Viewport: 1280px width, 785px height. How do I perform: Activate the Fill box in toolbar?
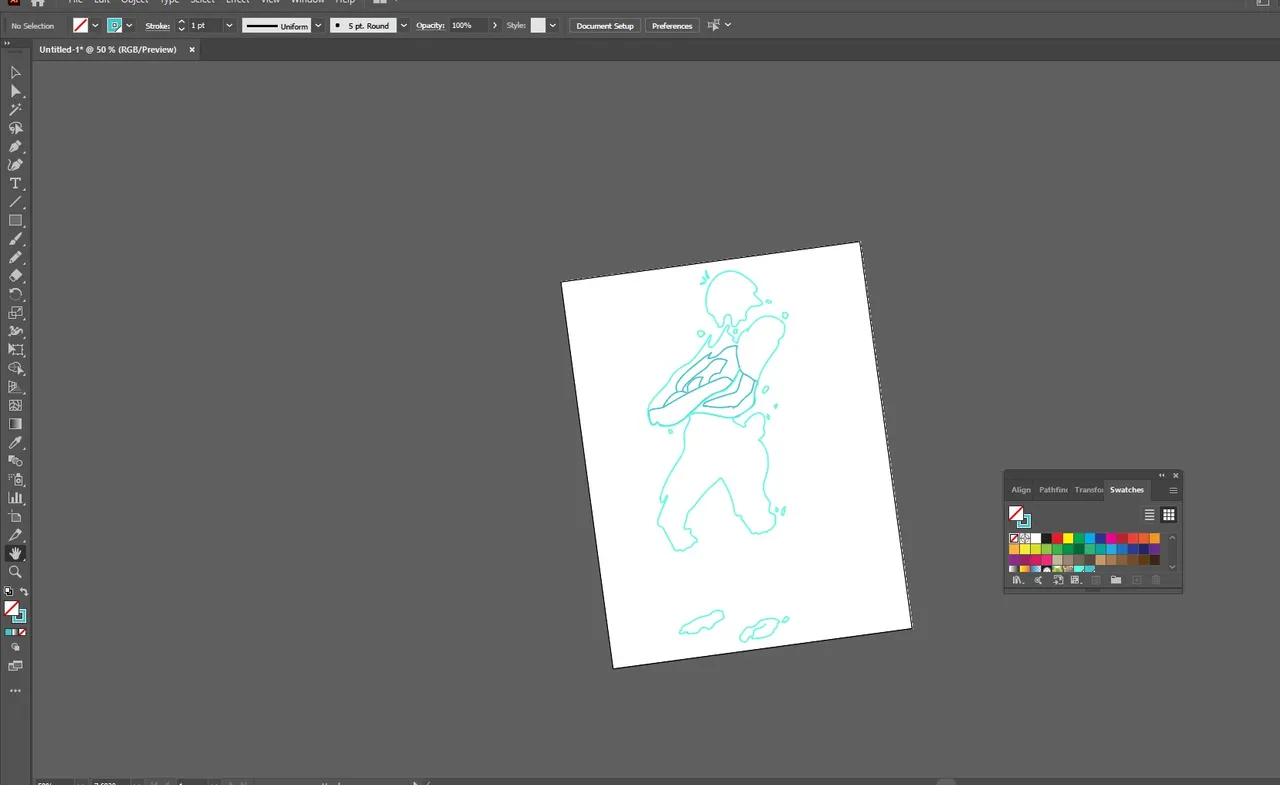[11, 608]
